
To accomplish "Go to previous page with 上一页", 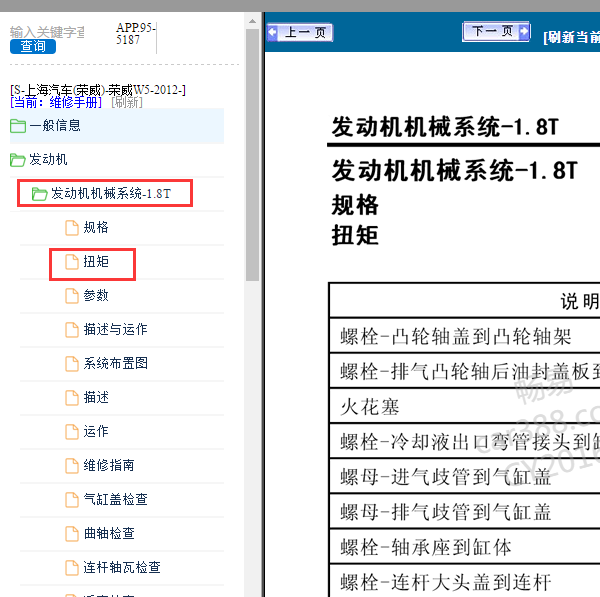I will [300, 33].
